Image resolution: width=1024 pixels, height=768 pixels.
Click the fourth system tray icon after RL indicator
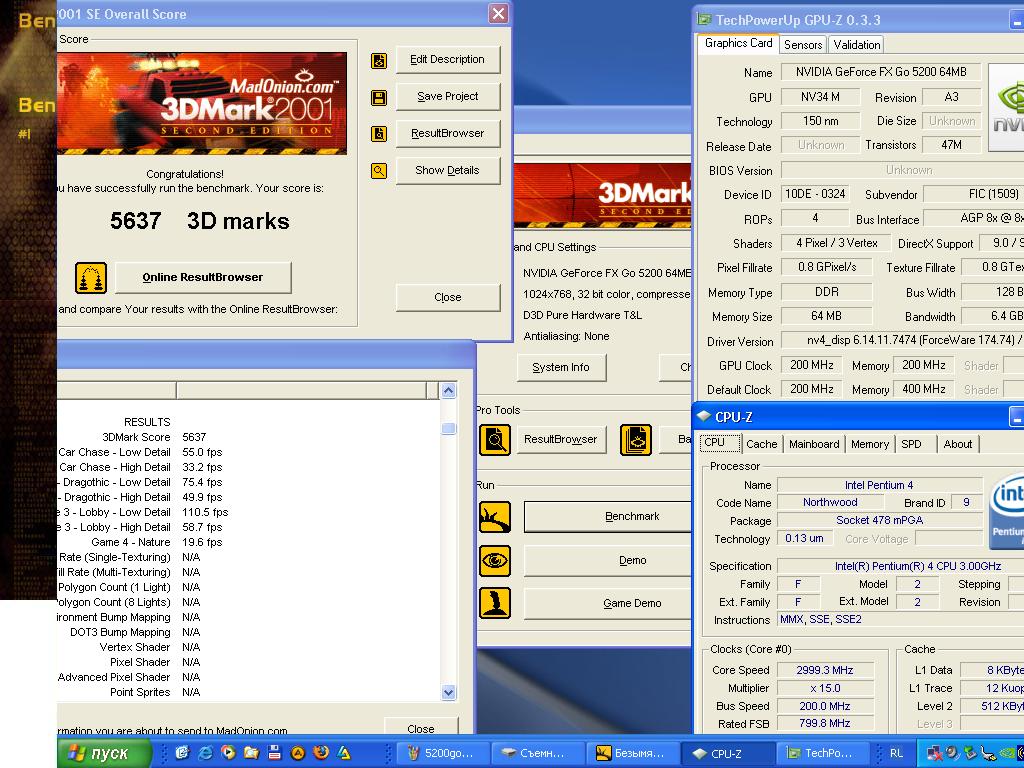coord(989,754)
